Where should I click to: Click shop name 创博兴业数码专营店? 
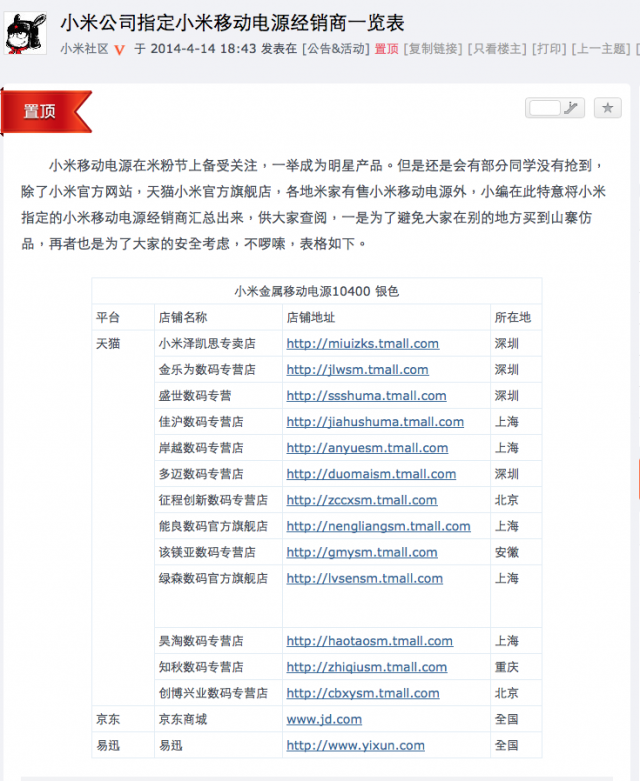tap(213, 693)
